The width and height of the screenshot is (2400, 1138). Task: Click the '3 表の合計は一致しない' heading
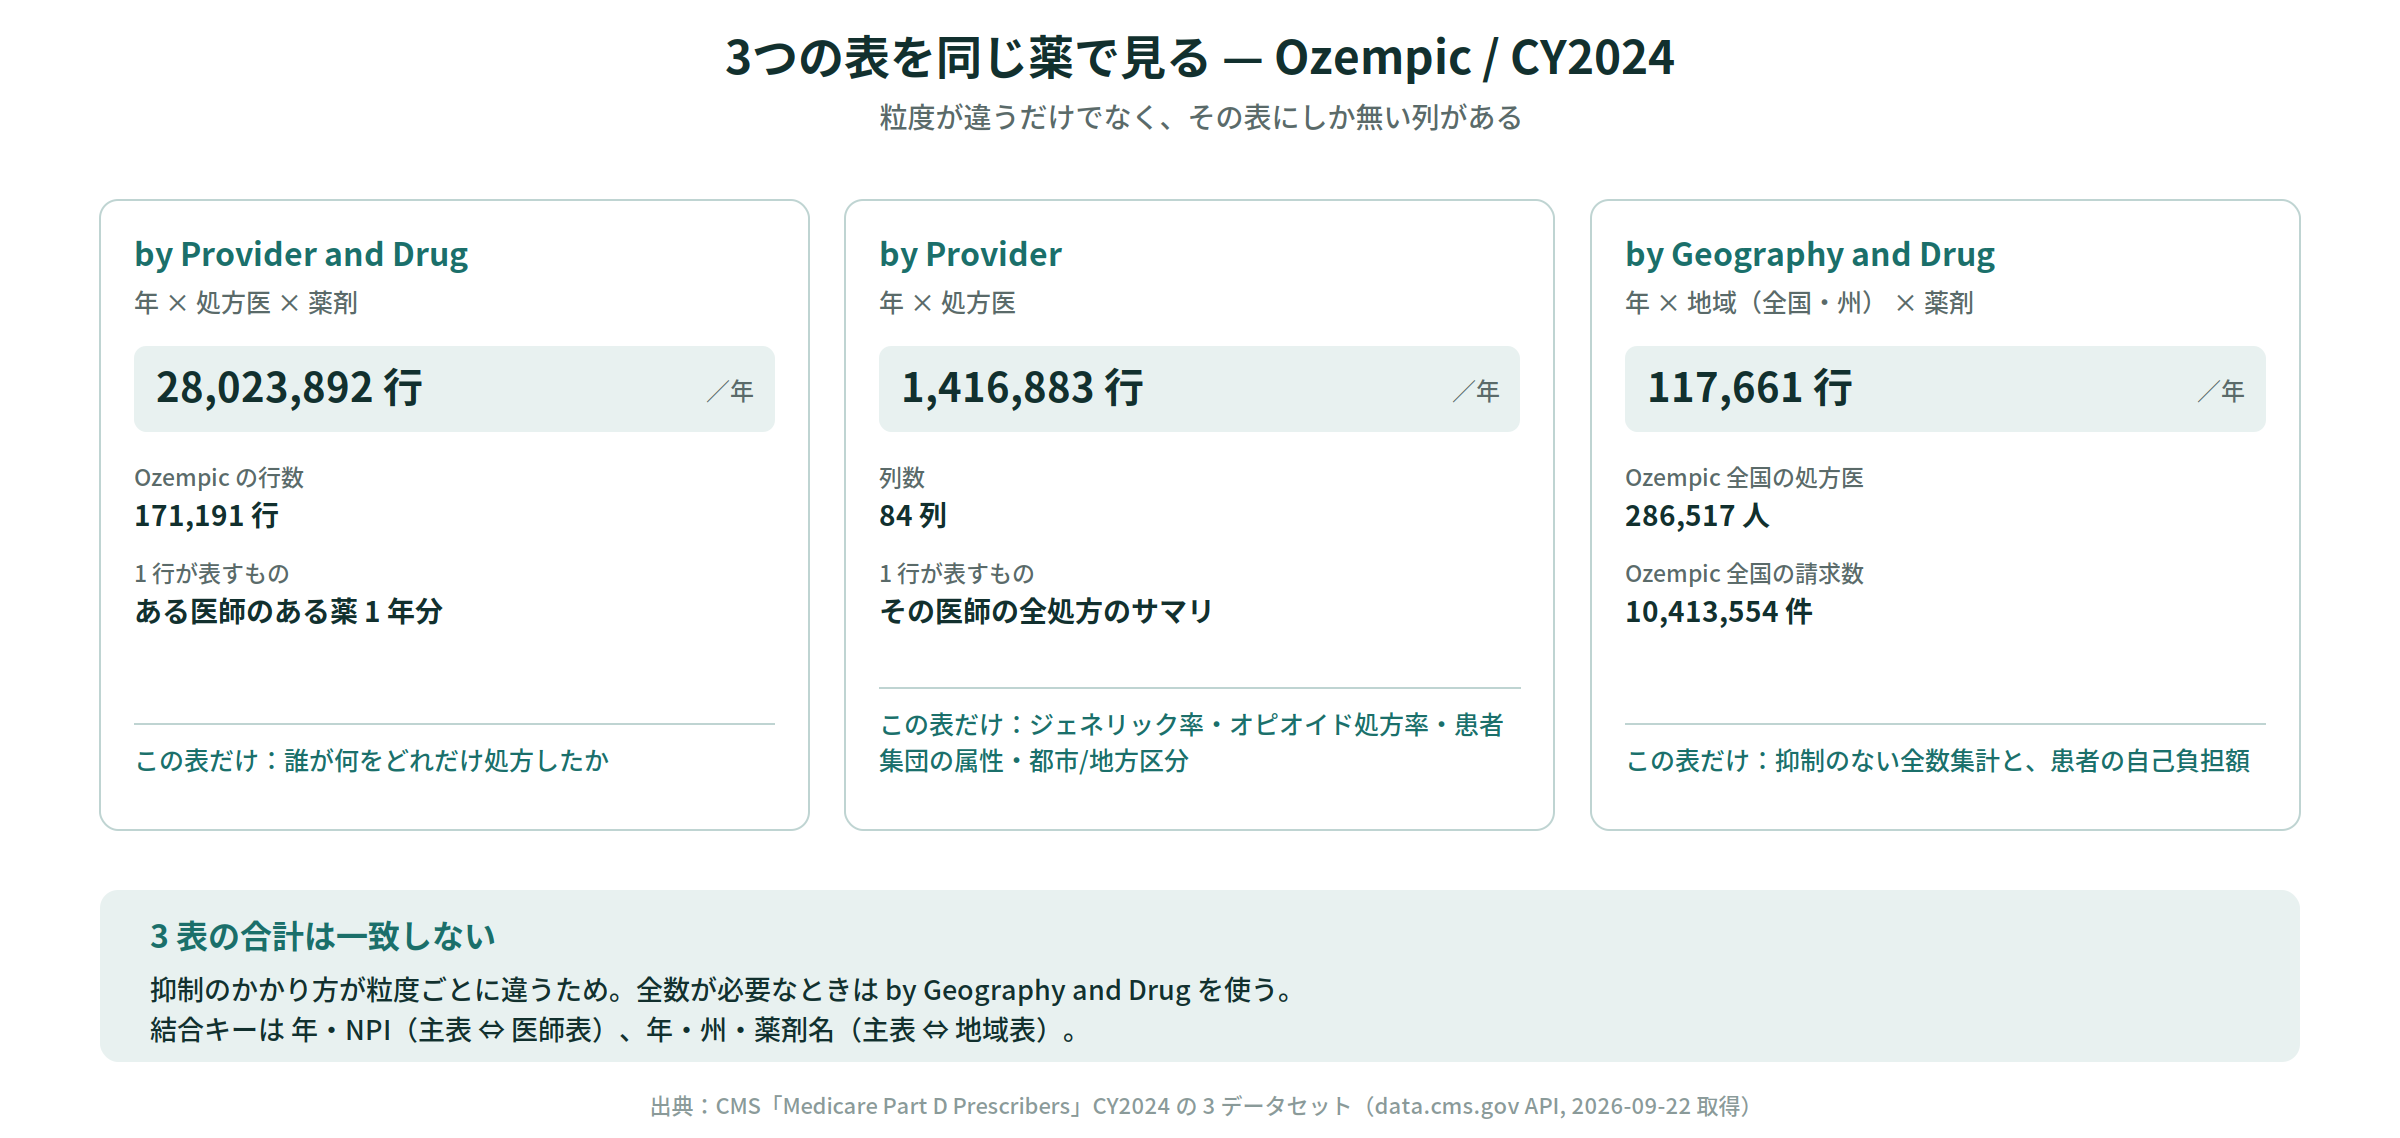click(x=323, y=937)
